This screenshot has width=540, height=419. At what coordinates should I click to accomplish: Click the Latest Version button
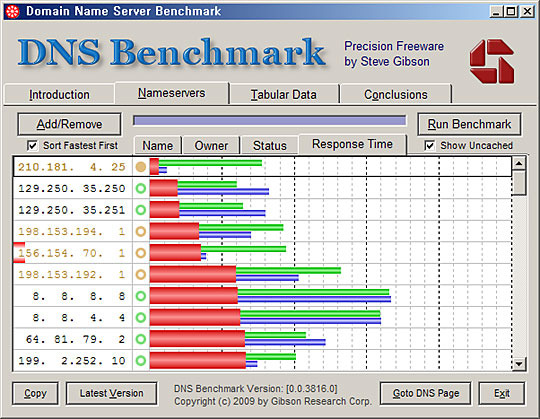point(112,393)
